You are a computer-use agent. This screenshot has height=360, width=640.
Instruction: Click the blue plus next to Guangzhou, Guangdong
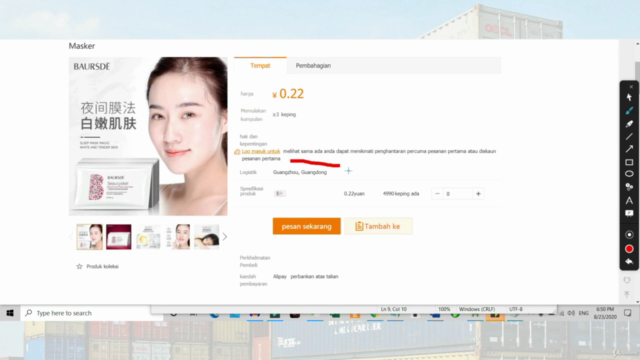pos(348,171)
